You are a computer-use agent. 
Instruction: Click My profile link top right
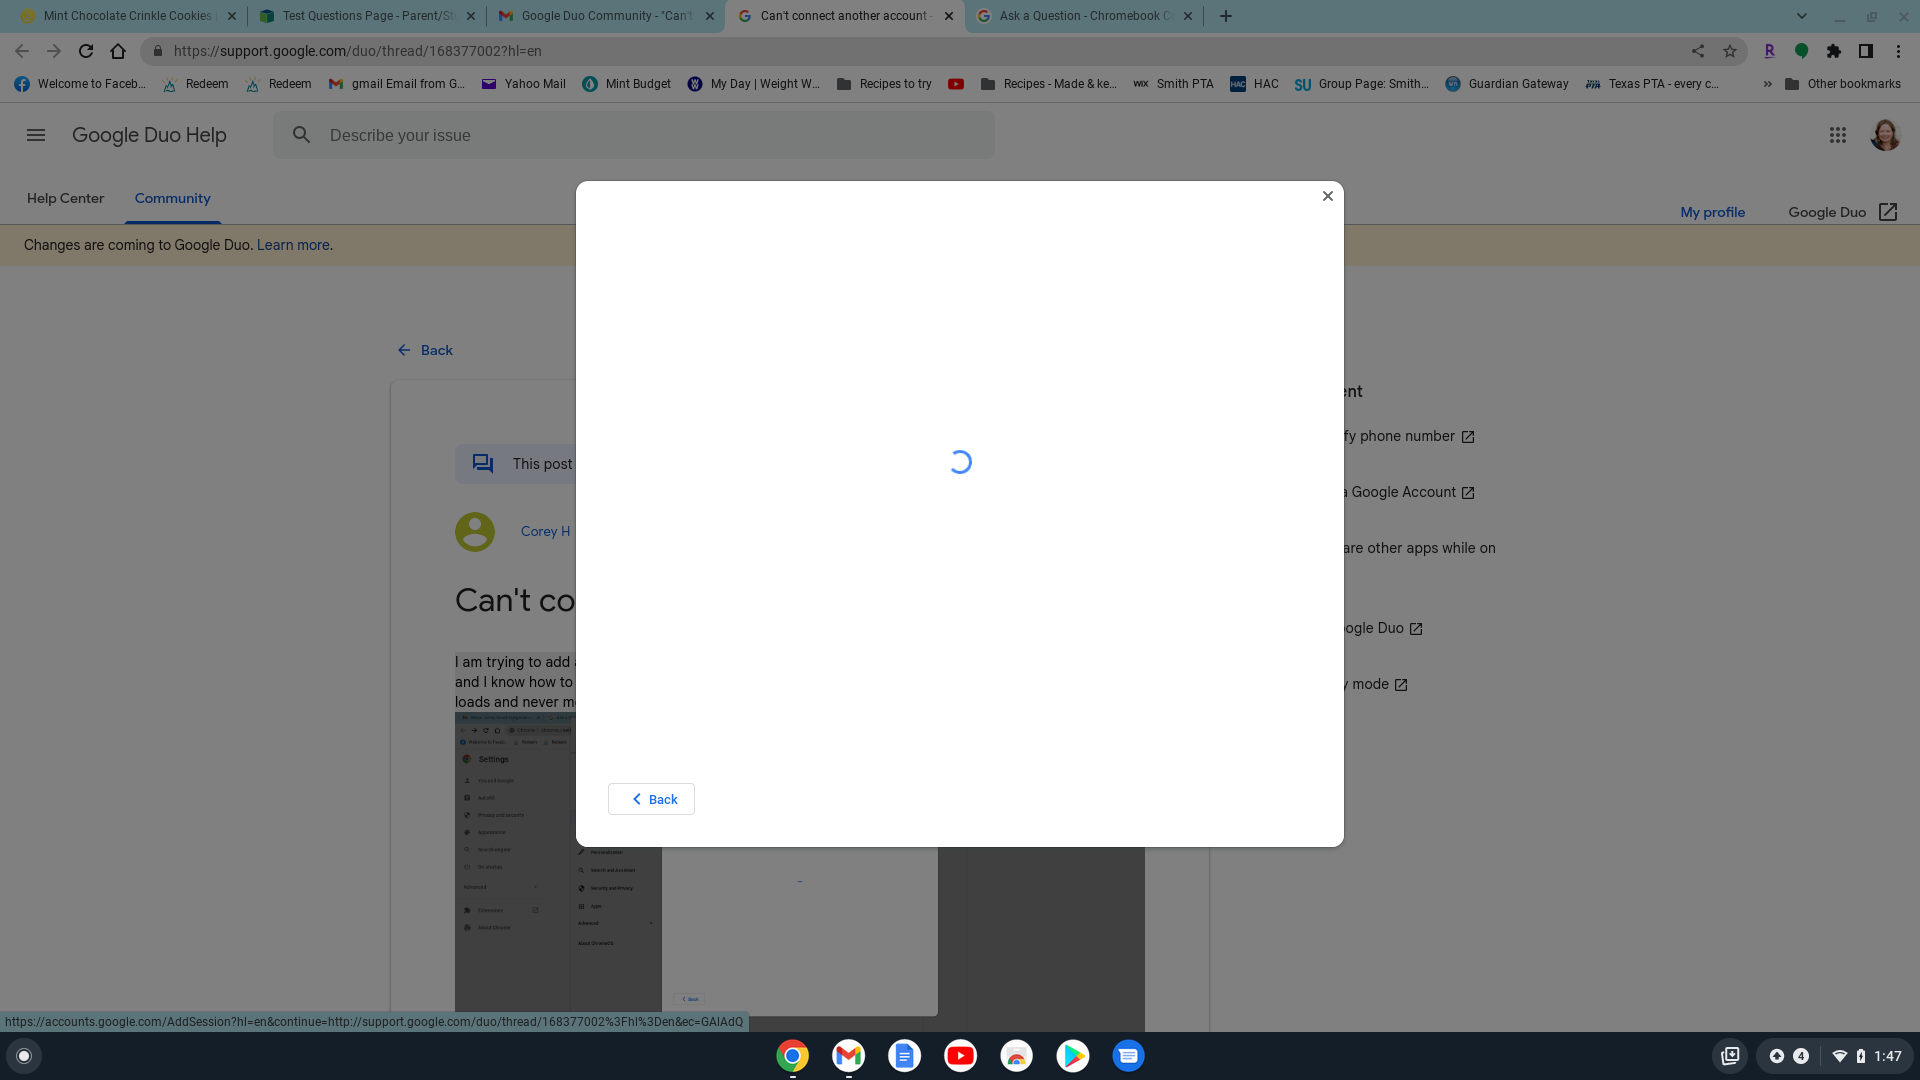click(1713, 211)
